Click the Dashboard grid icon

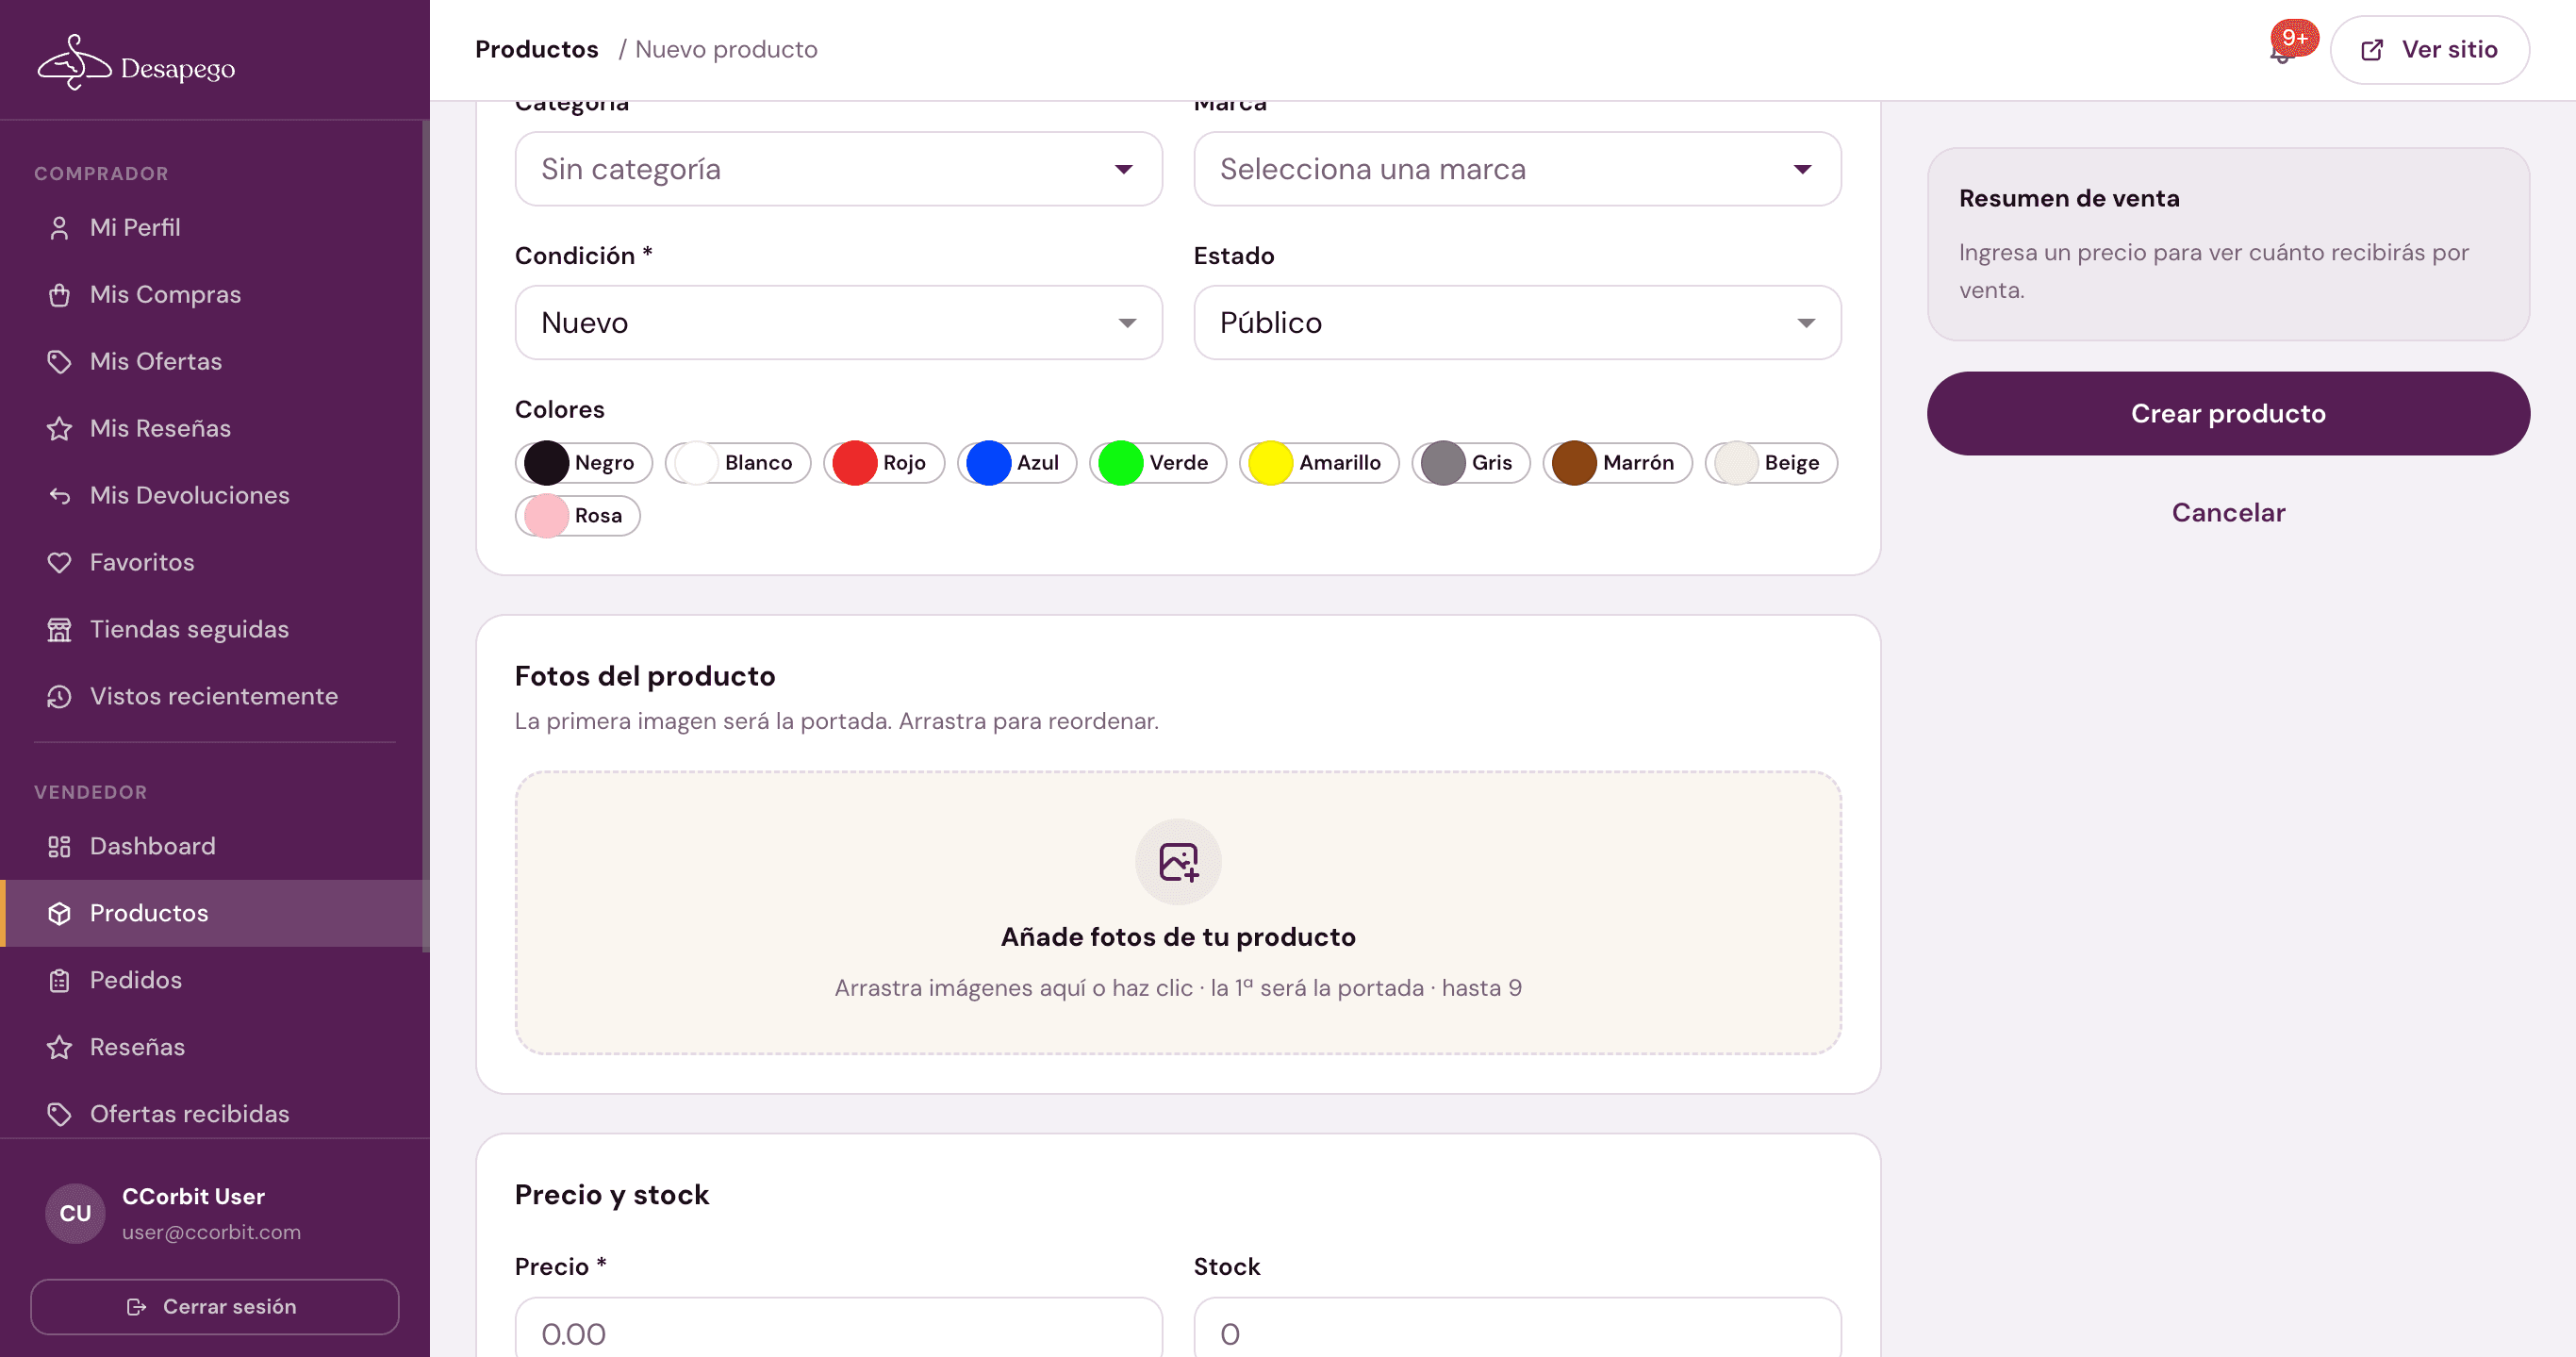click(x=59, y=846)
